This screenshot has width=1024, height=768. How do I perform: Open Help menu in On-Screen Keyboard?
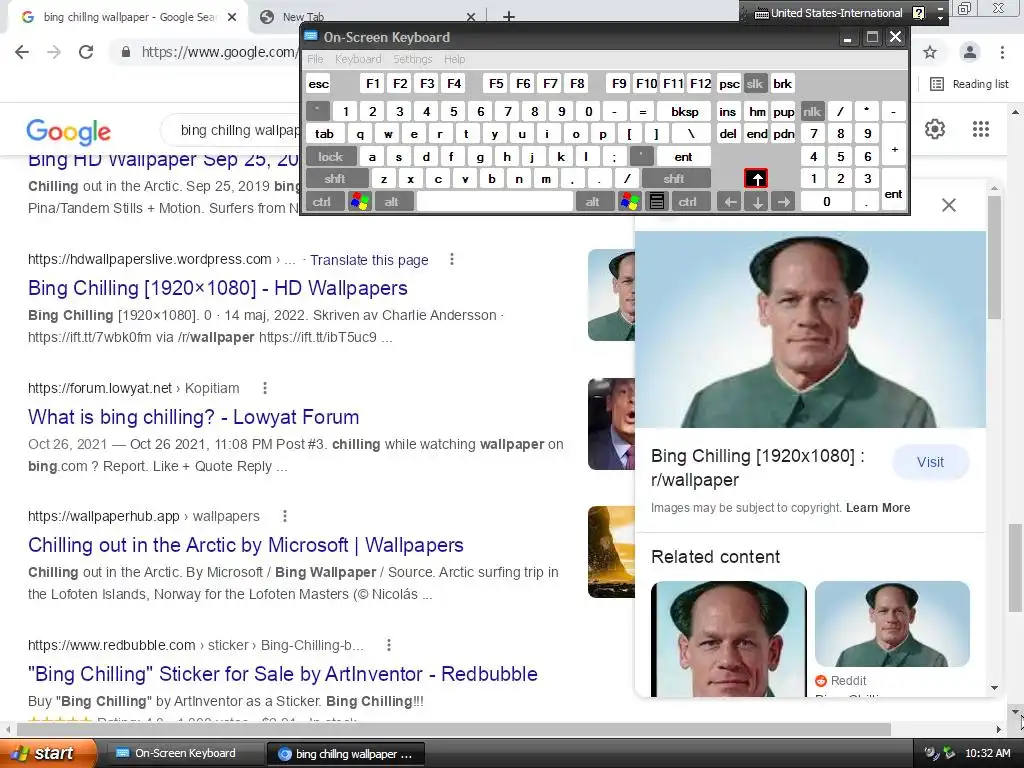(455, 59)
